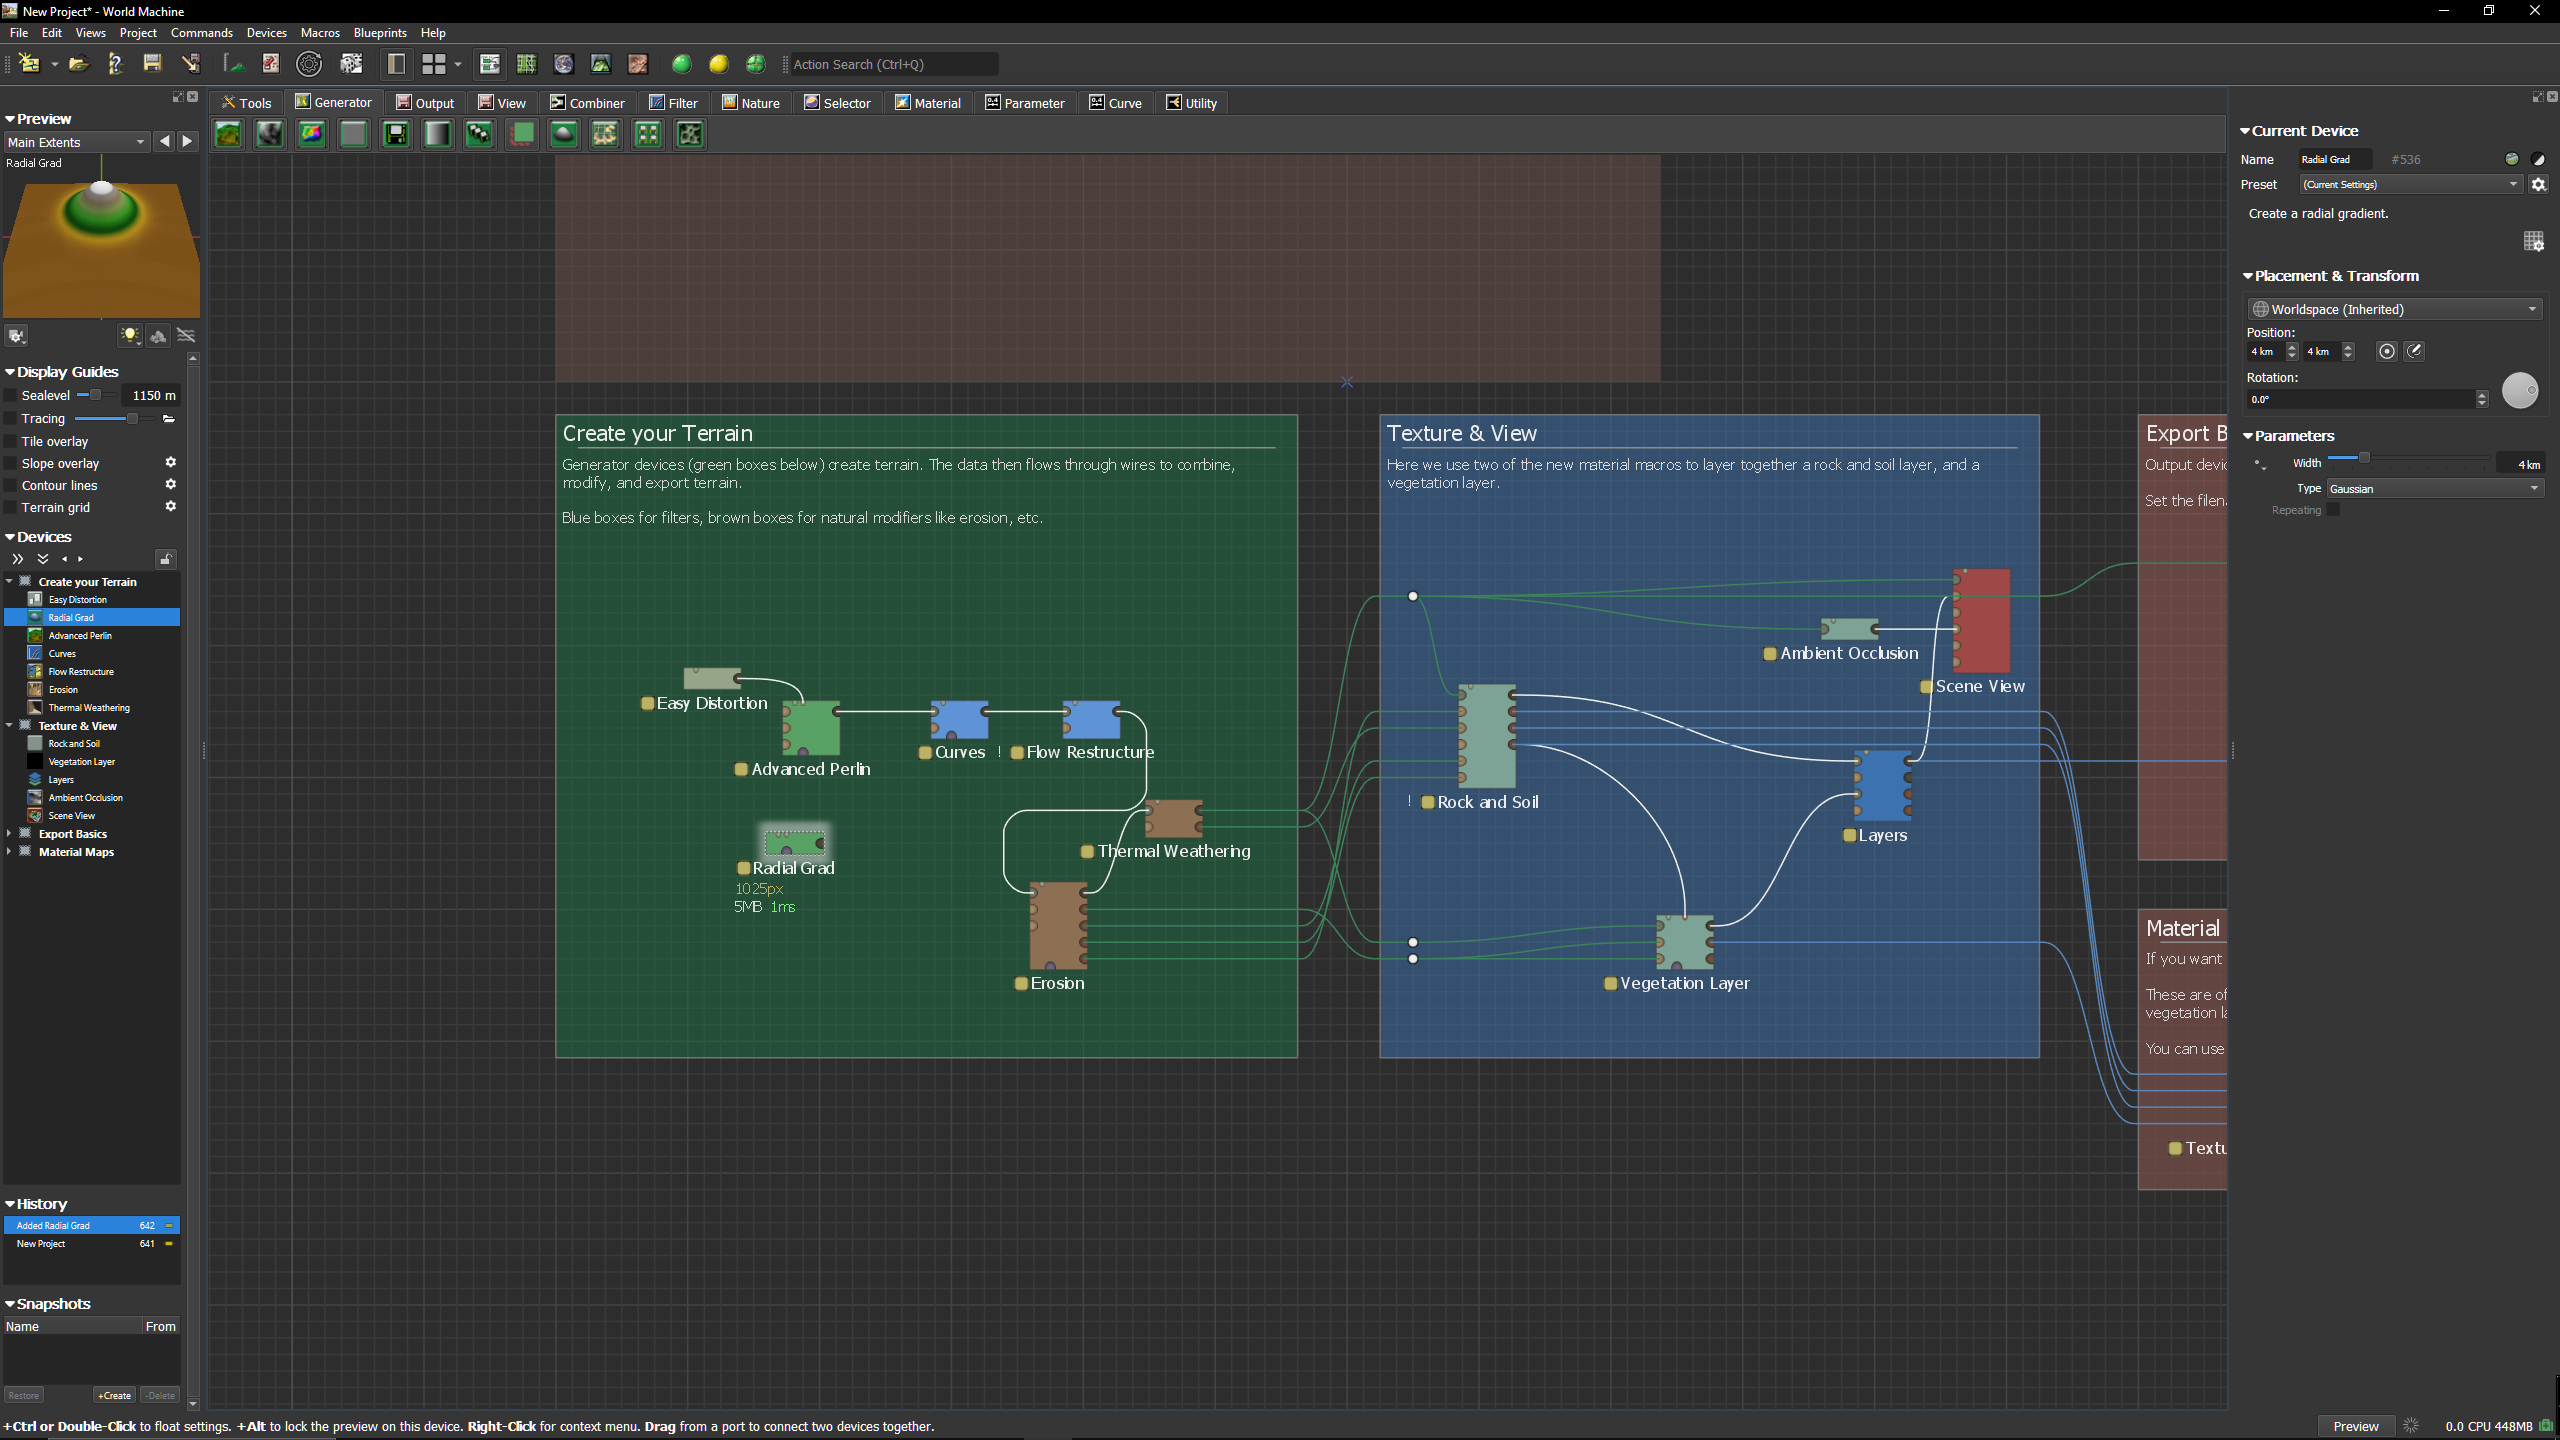Enable the Tile overlay checkbox
This screenshot has height=1440, width=2560.
(x=11, y=441)
